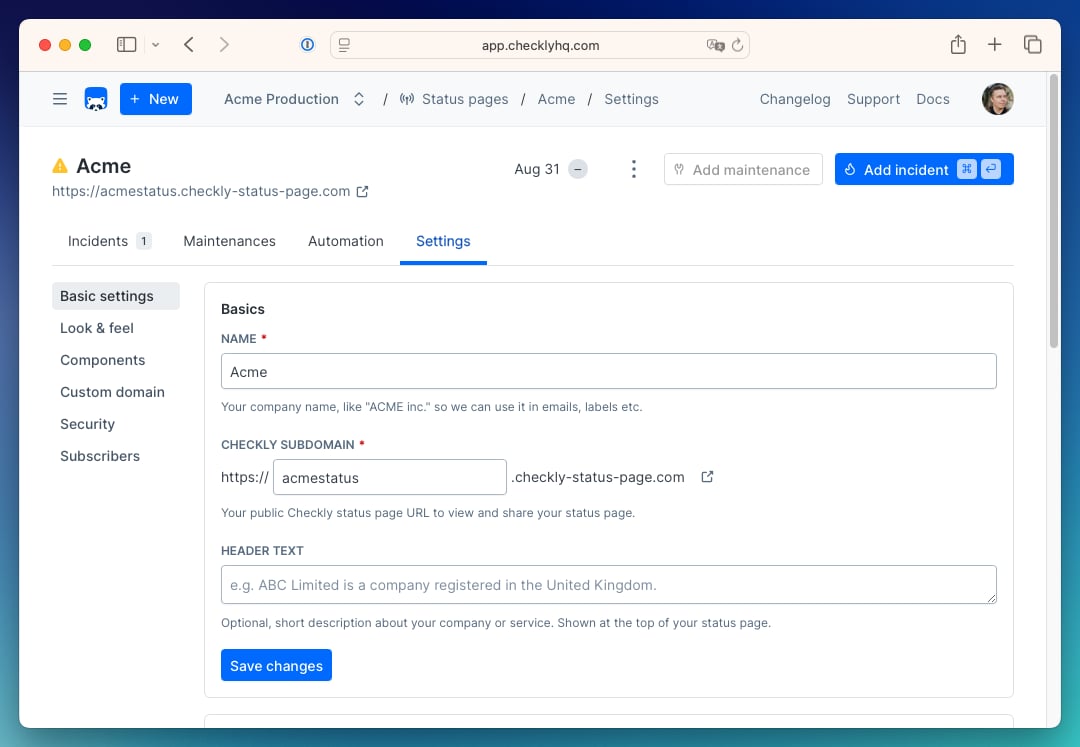Click the page reader icon in address bar
Image resolution: width=1080 pixels, height=747 pixels.
344,45
